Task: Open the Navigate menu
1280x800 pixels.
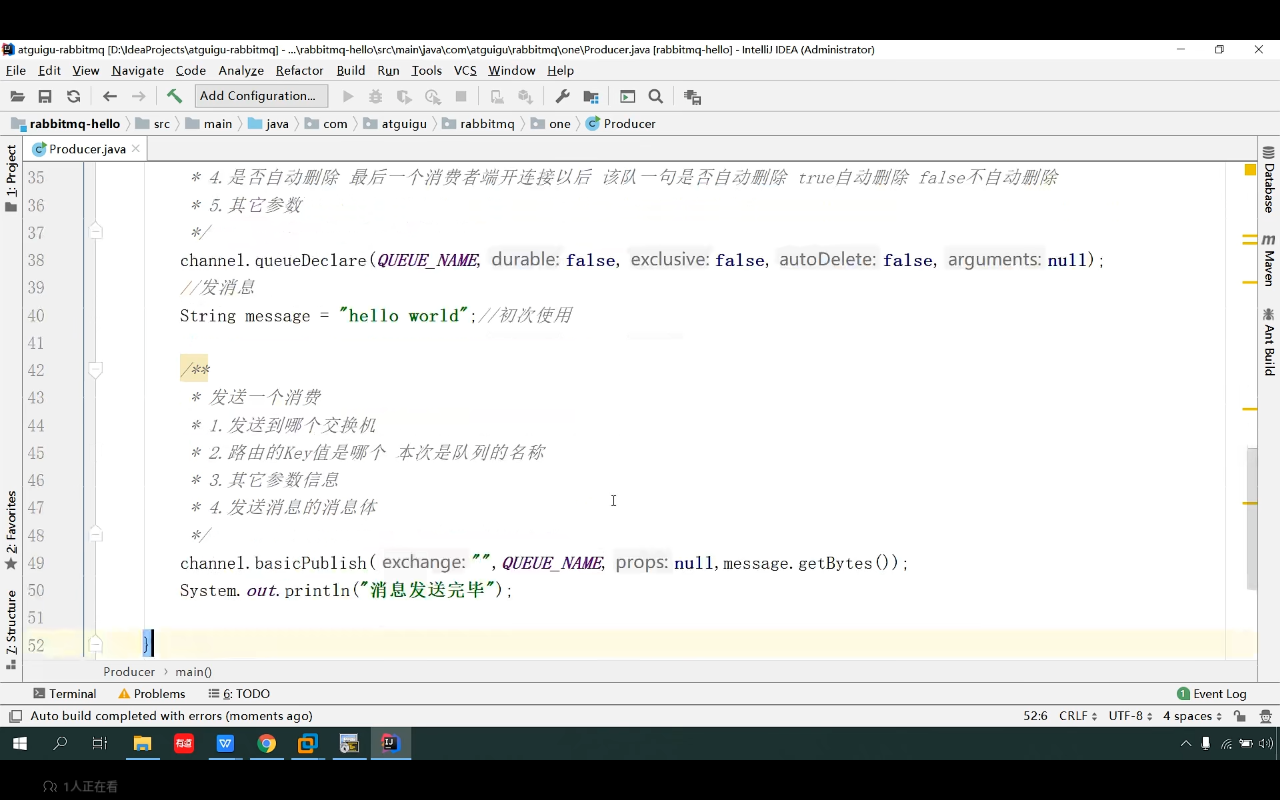Action: [x=138, y=70]
